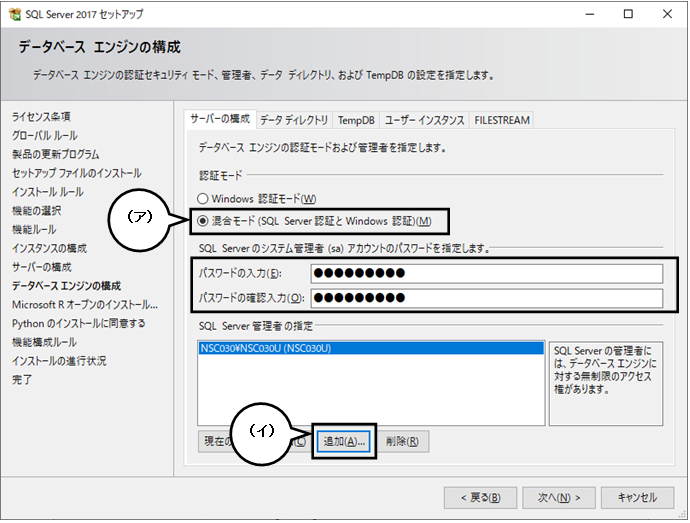Select 混合モード radio button
690x523 pixels.
202,221
